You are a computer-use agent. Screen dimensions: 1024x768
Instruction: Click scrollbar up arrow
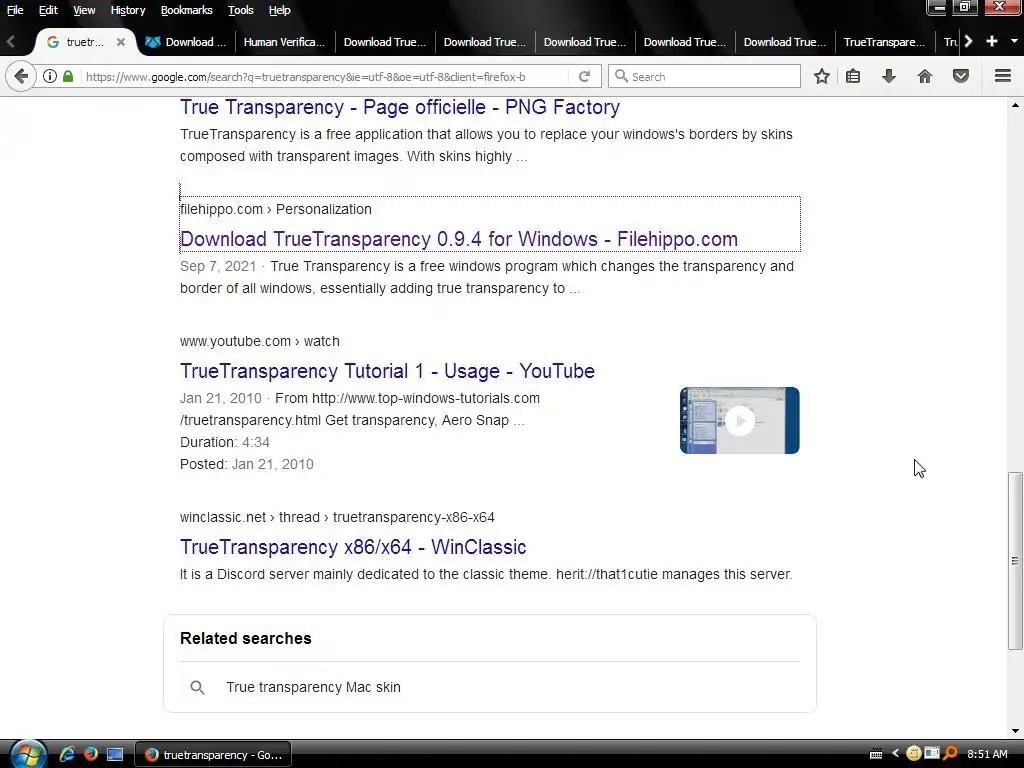coord(1014,104)
